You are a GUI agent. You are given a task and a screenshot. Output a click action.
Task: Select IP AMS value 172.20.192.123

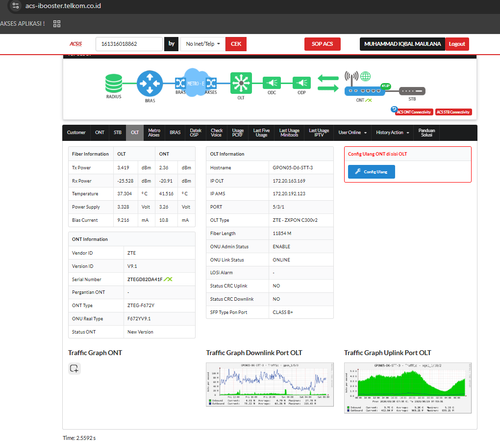pos(289,194)
